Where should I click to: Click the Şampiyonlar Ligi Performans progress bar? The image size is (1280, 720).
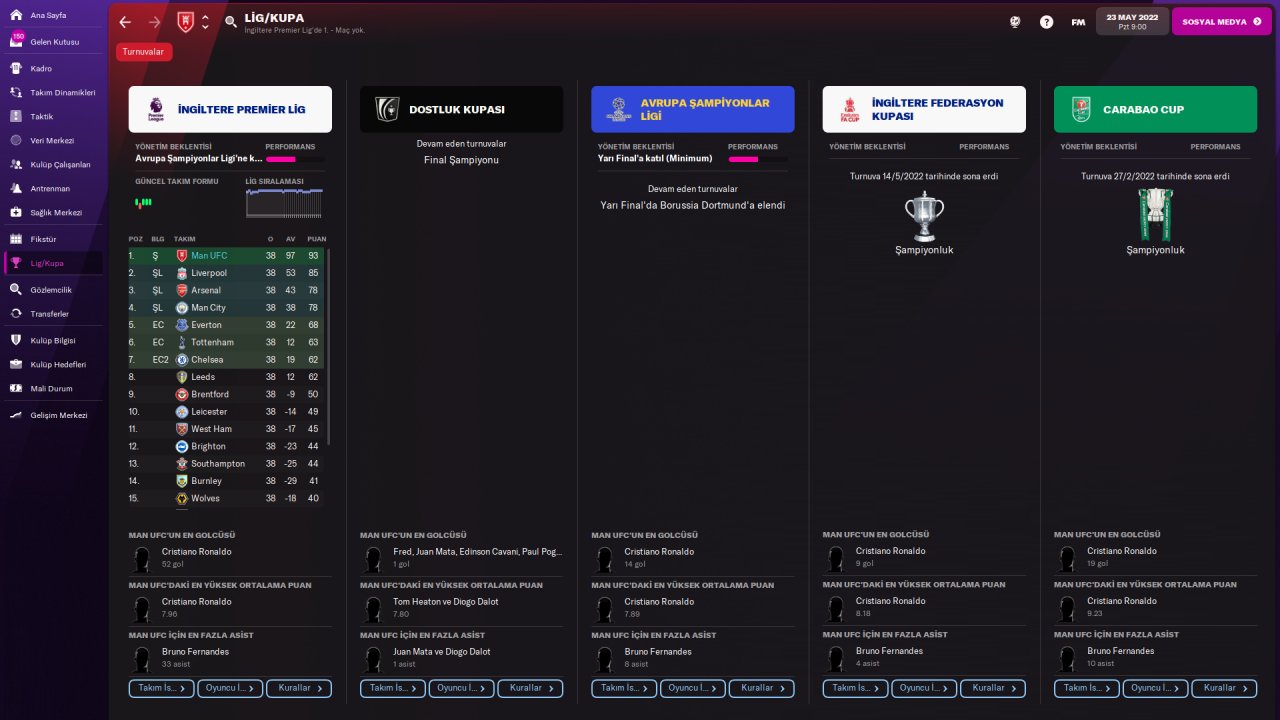[757, 159]
